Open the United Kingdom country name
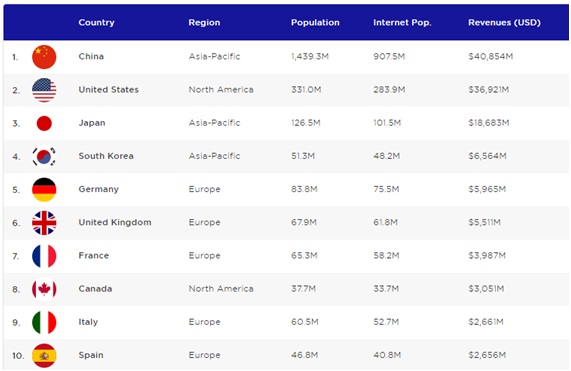Screen dimensions: 571x371 pyautogui.click(x=115, y=222)
